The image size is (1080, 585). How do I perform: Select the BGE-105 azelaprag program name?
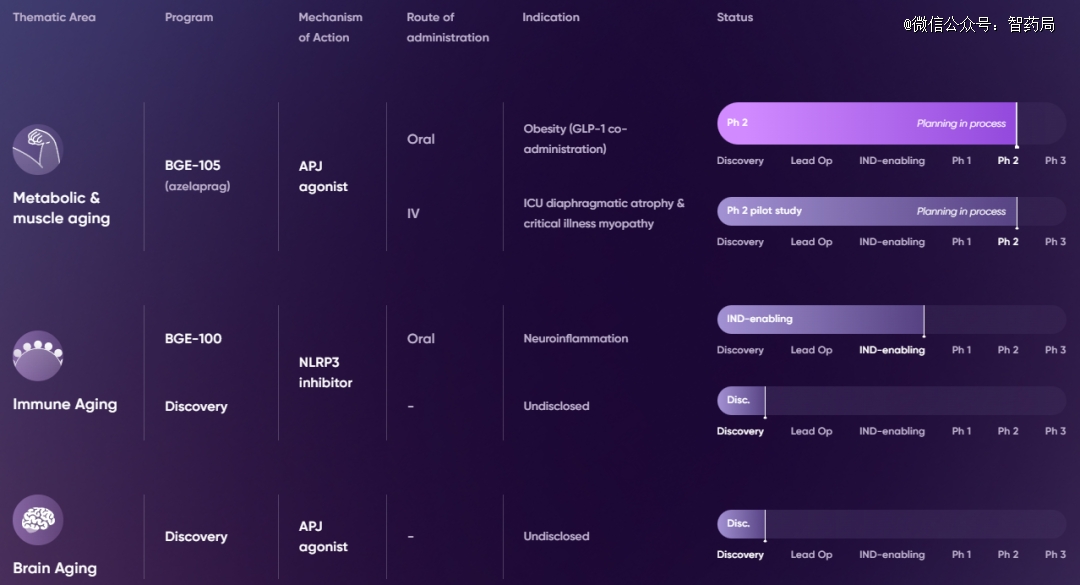(197, 175)
